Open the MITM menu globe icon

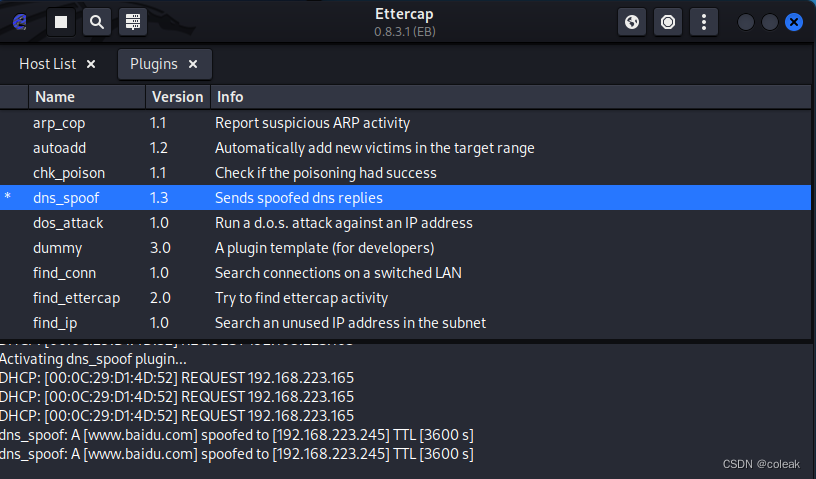632,22
